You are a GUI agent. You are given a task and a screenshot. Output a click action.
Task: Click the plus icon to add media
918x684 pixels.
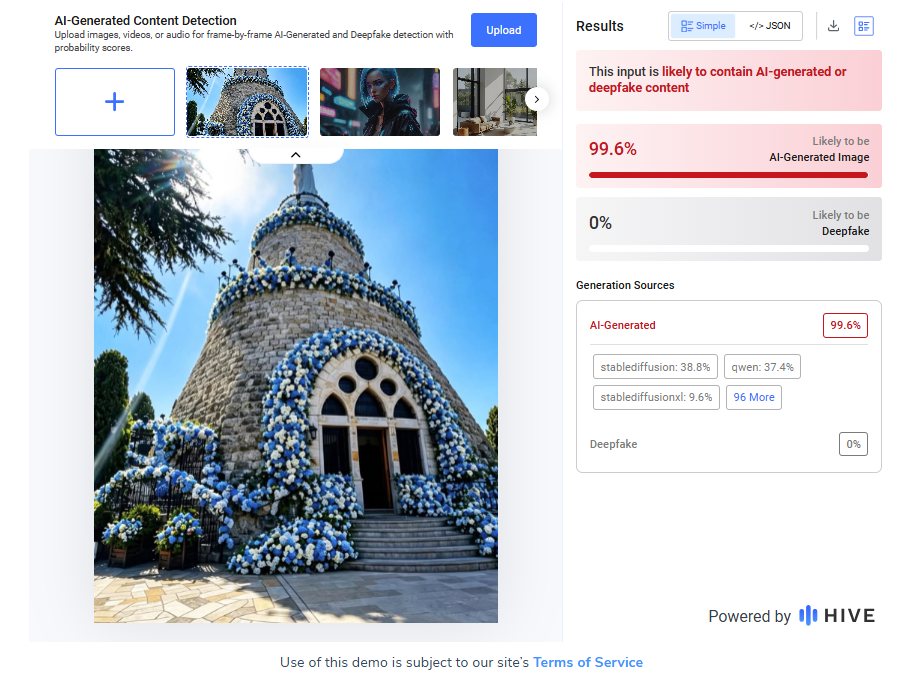[115, 102]
